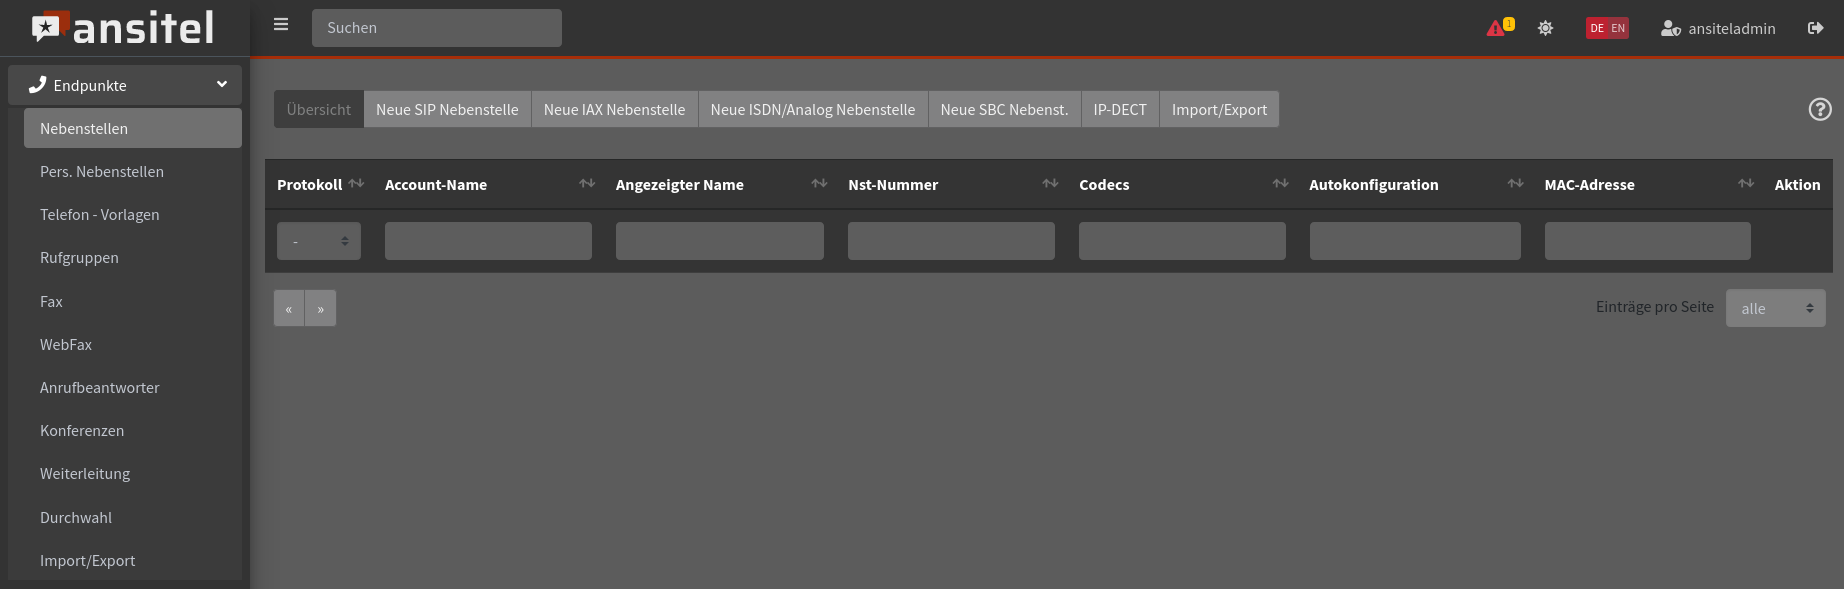Click the hamburger menu icon
The image size is (1844, 589).
pos(281,25)
